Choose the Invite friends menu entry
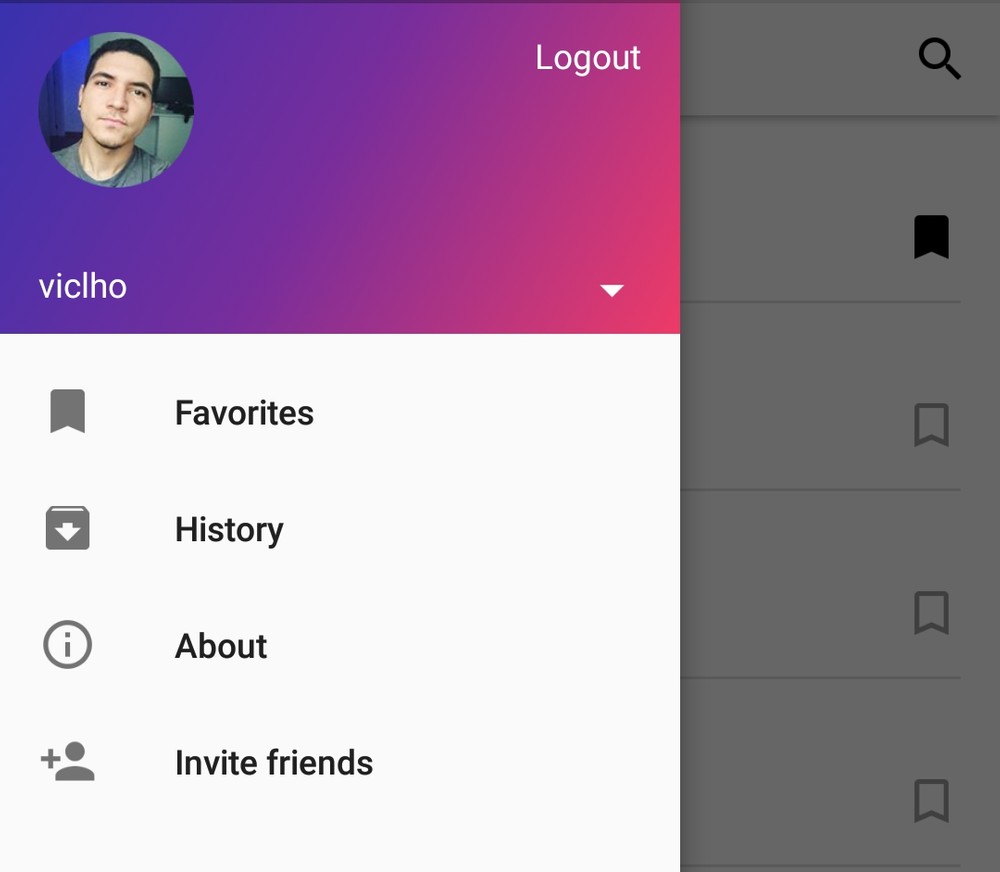The image size is (1000, 872). click(274, 763)
